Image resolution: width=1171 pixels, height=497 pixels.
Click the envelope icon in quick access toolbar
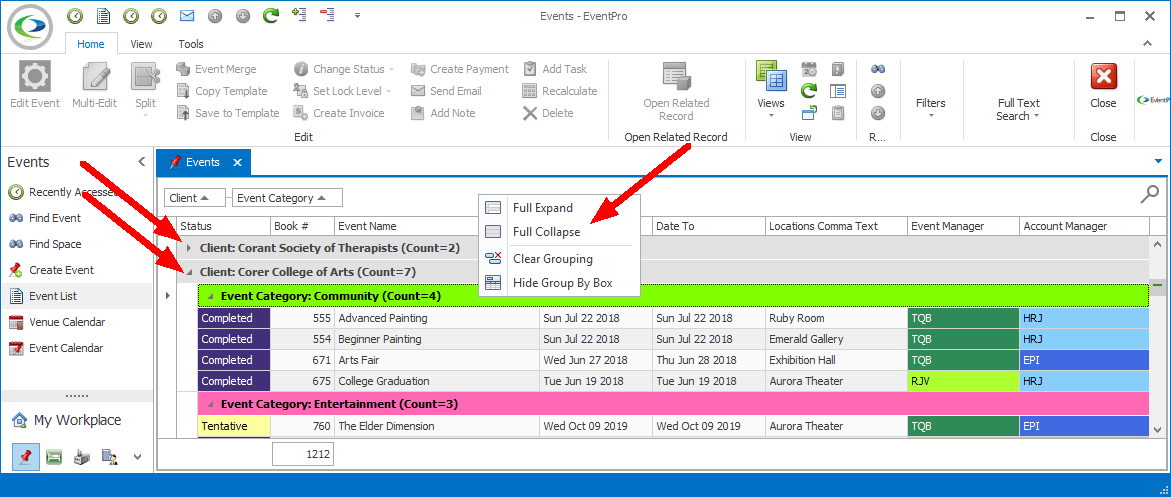(187, 15)
